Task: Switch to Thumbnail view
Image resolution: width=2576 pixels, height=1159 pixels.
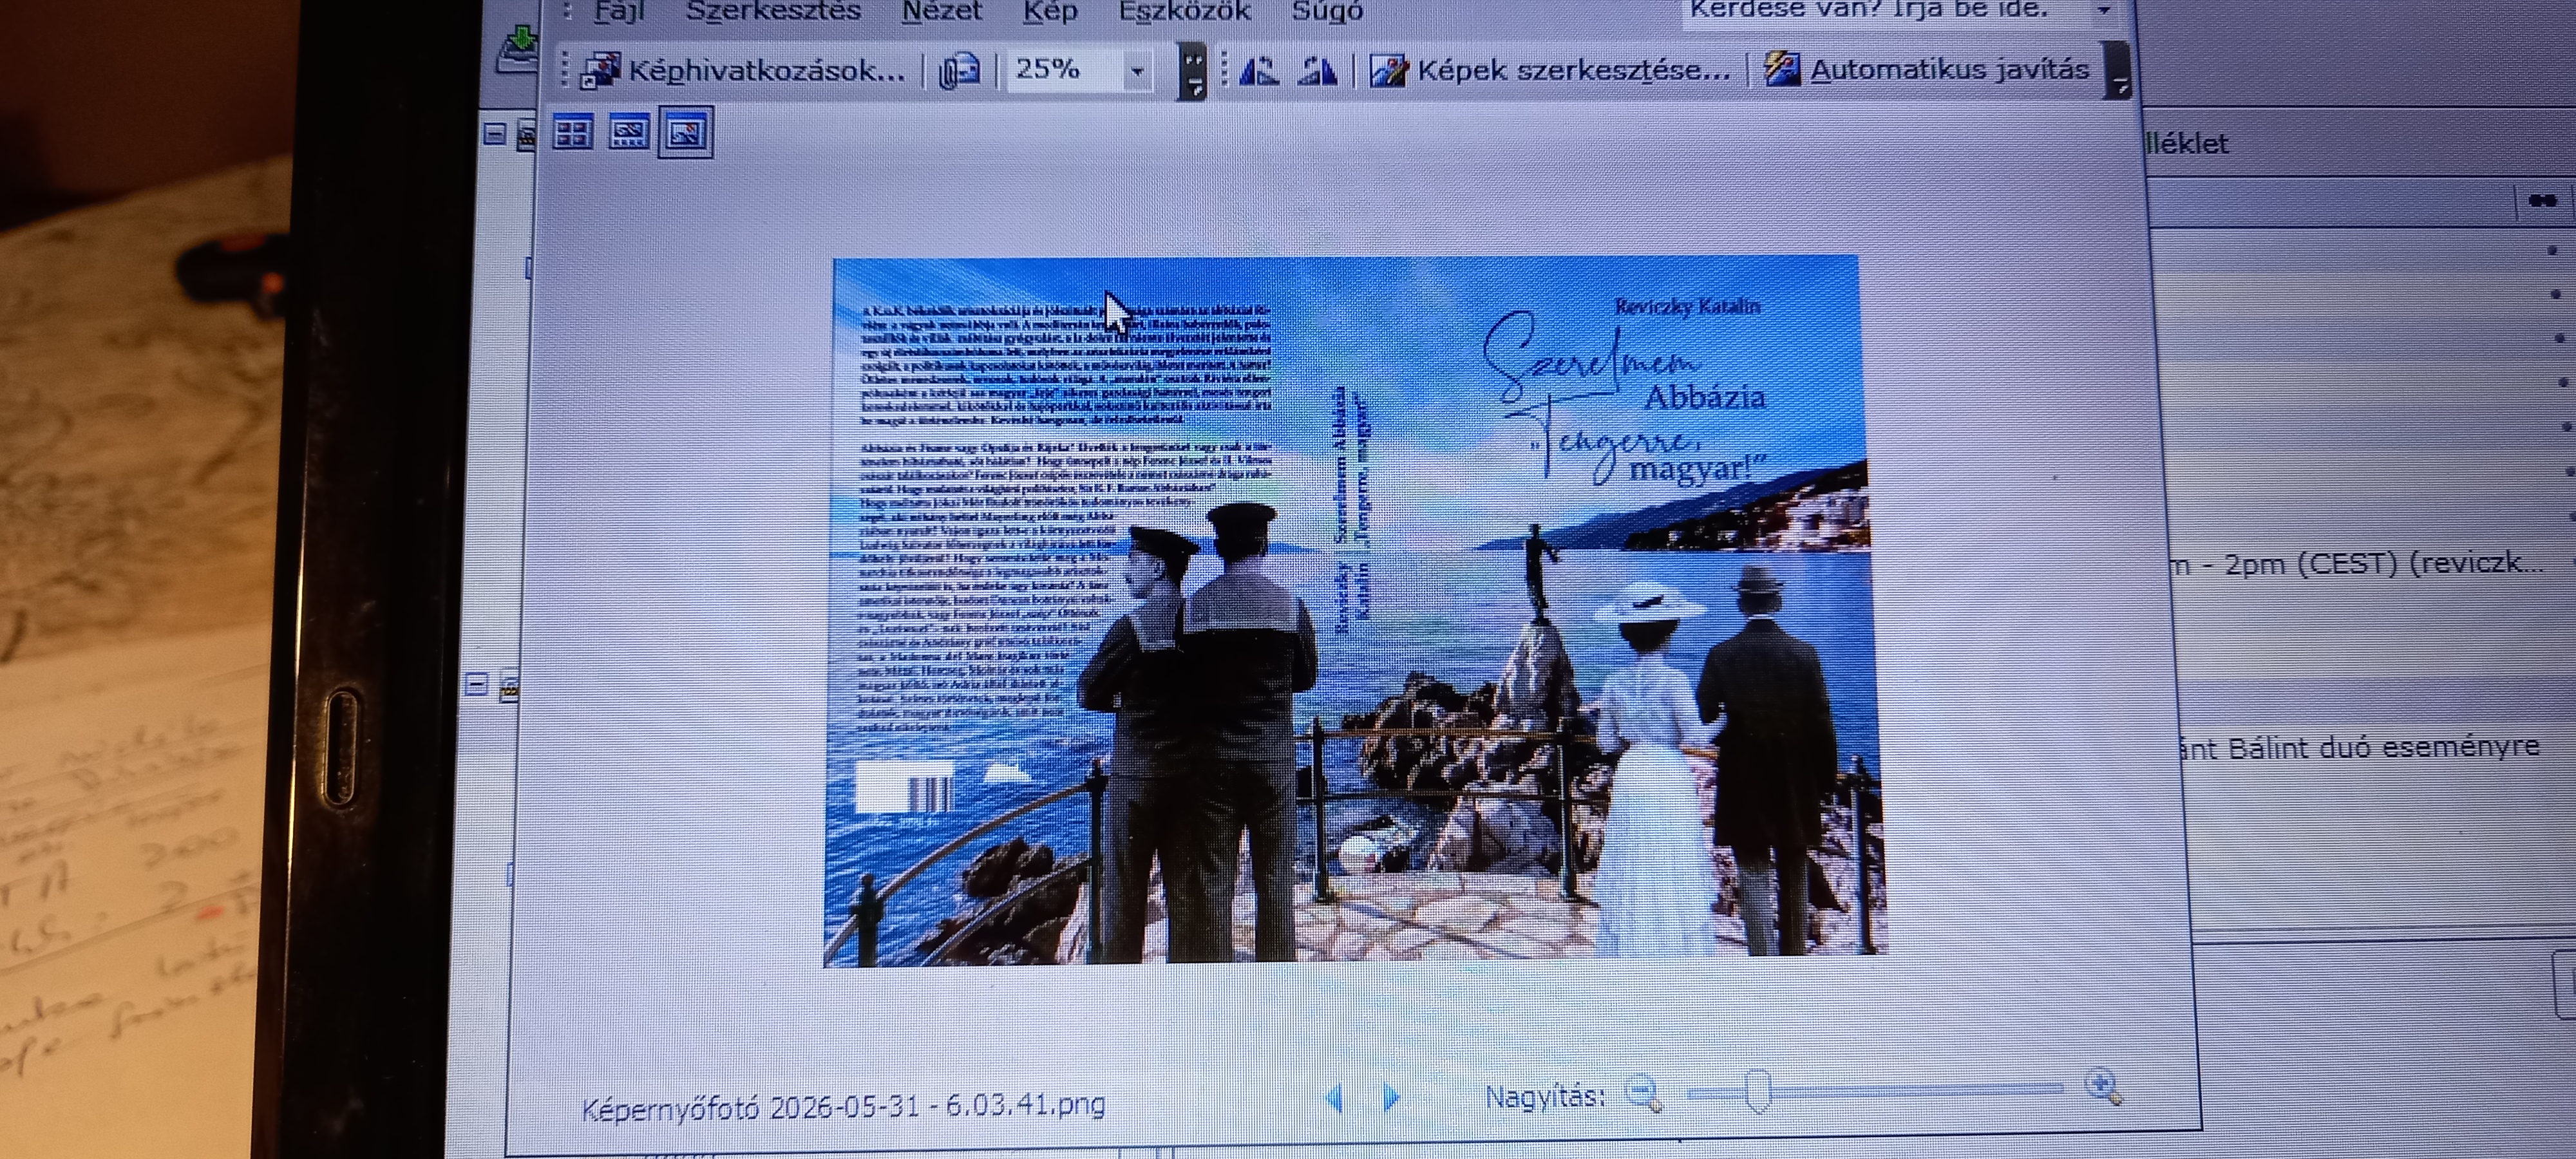Action: coord(573,133)
